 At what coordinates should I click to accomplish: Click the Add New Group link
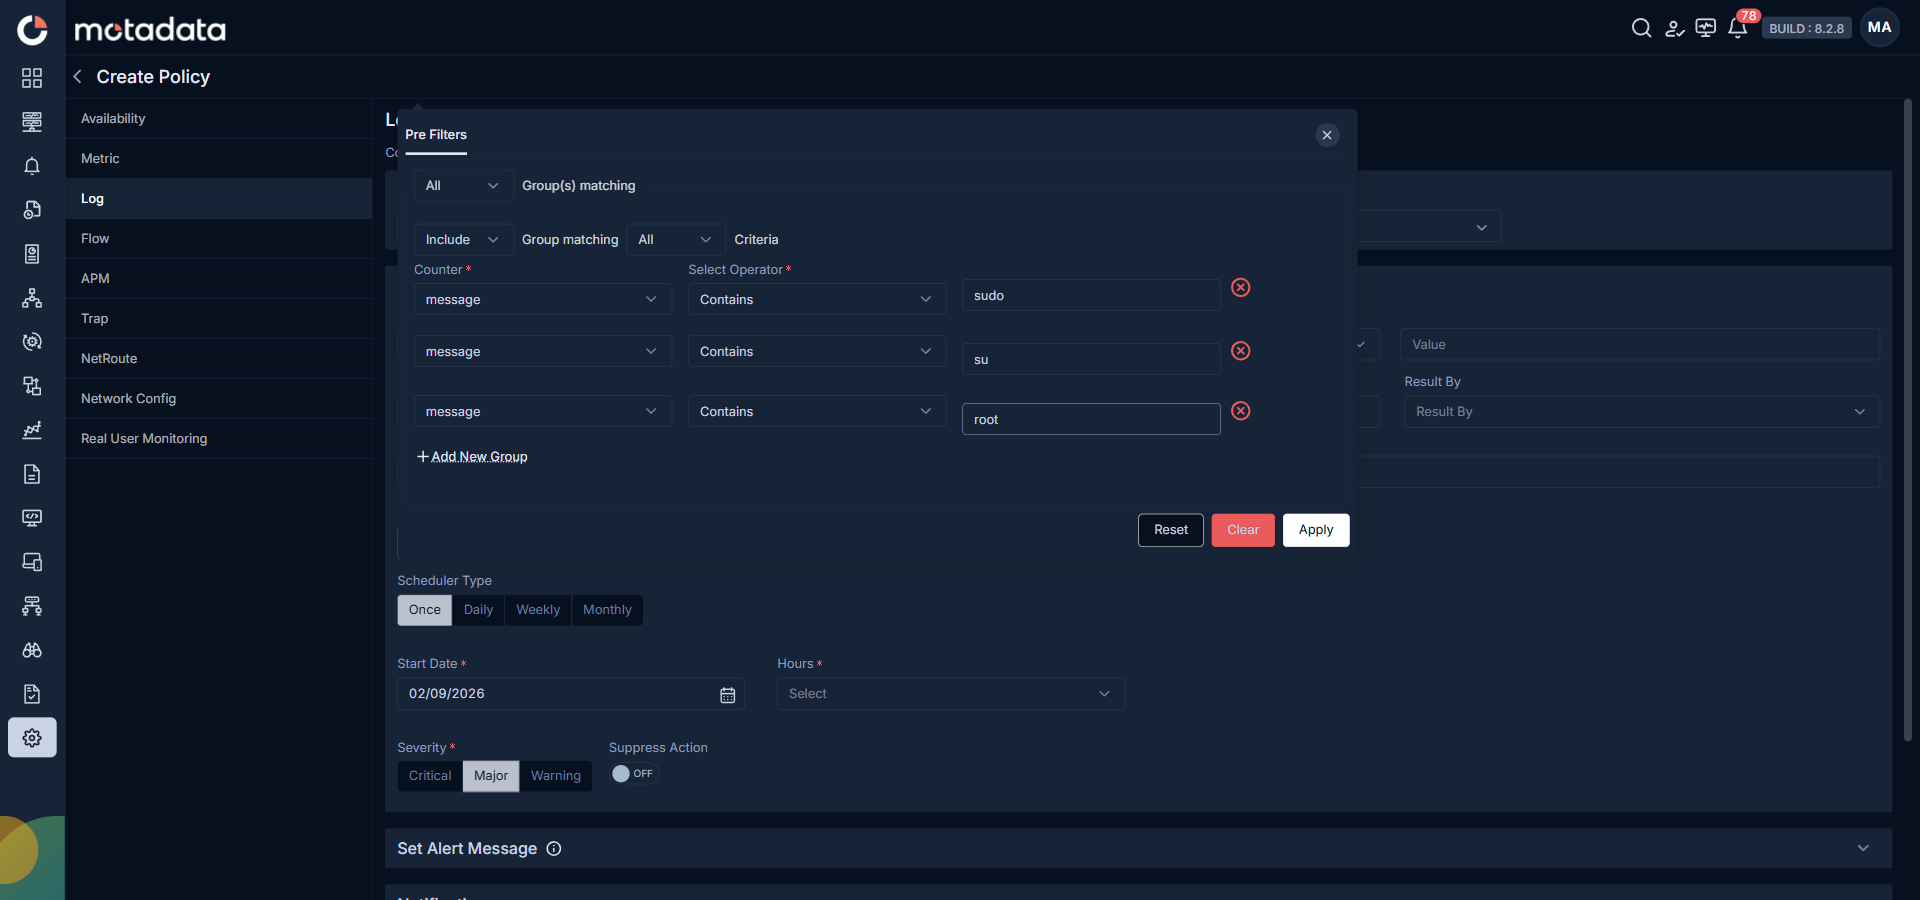pyautogui.click(x=472, y=457)
